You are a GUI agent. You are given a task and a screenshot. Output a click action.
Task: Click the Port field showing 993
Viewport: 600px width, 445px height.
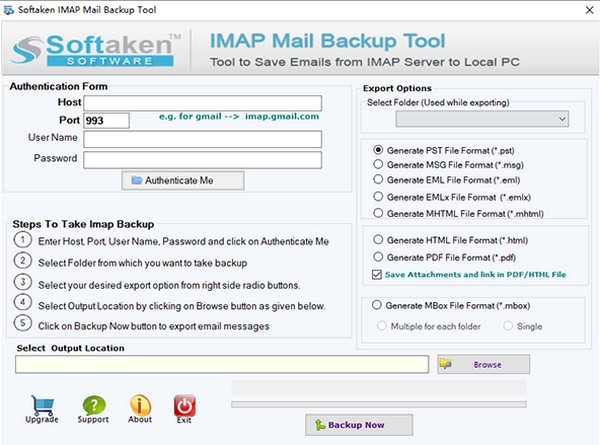point(106,121)
